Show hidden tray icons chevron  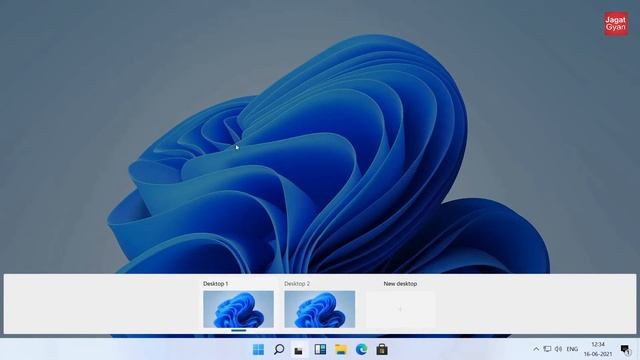[x=536, y=349]
